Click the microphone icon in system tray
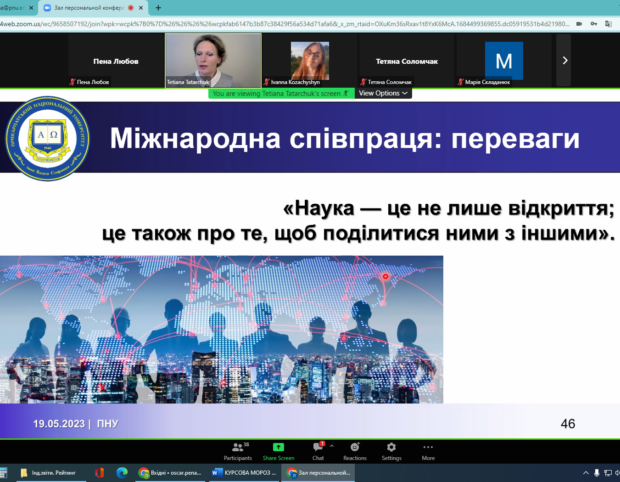The height and width of the screenshot is (482, 620). pyautogui.click(x=597, y=473)
